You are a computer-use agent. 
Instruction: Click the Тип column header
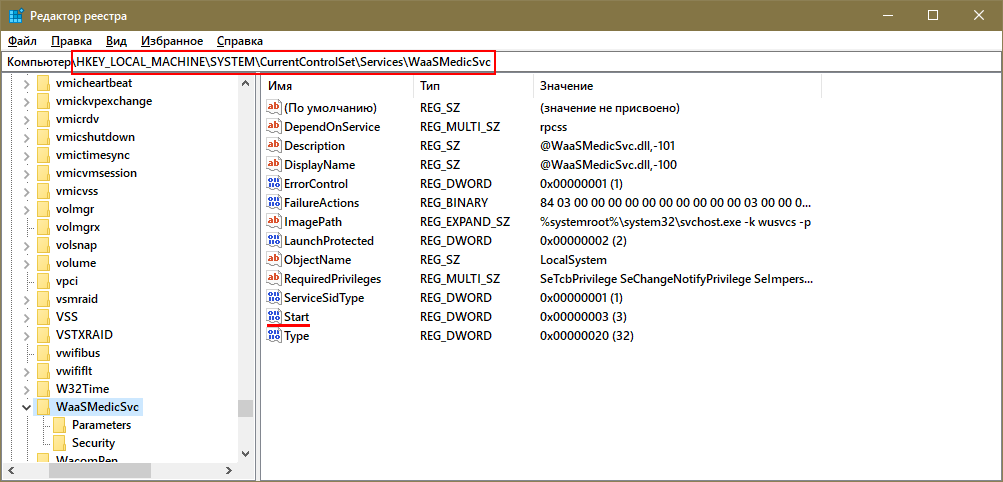[470, 87]
